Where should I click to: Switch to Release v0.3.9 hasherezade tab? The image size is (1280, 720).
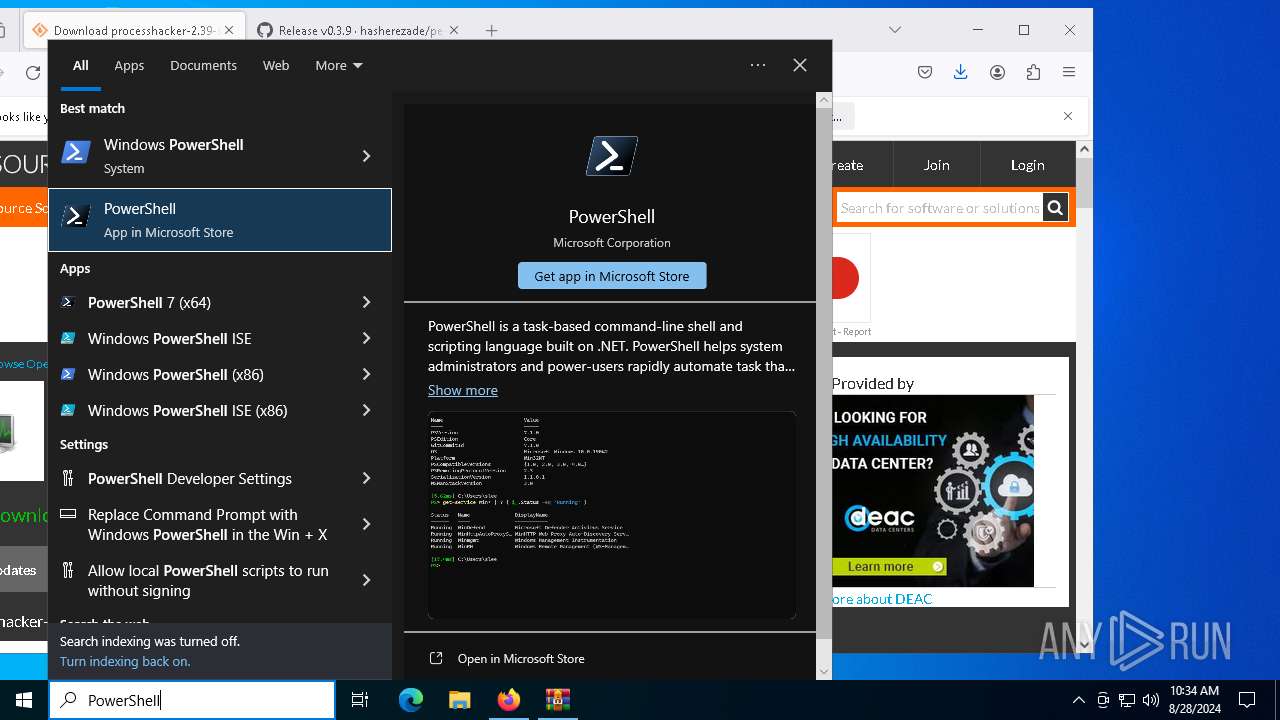click(x=348, y=30)
